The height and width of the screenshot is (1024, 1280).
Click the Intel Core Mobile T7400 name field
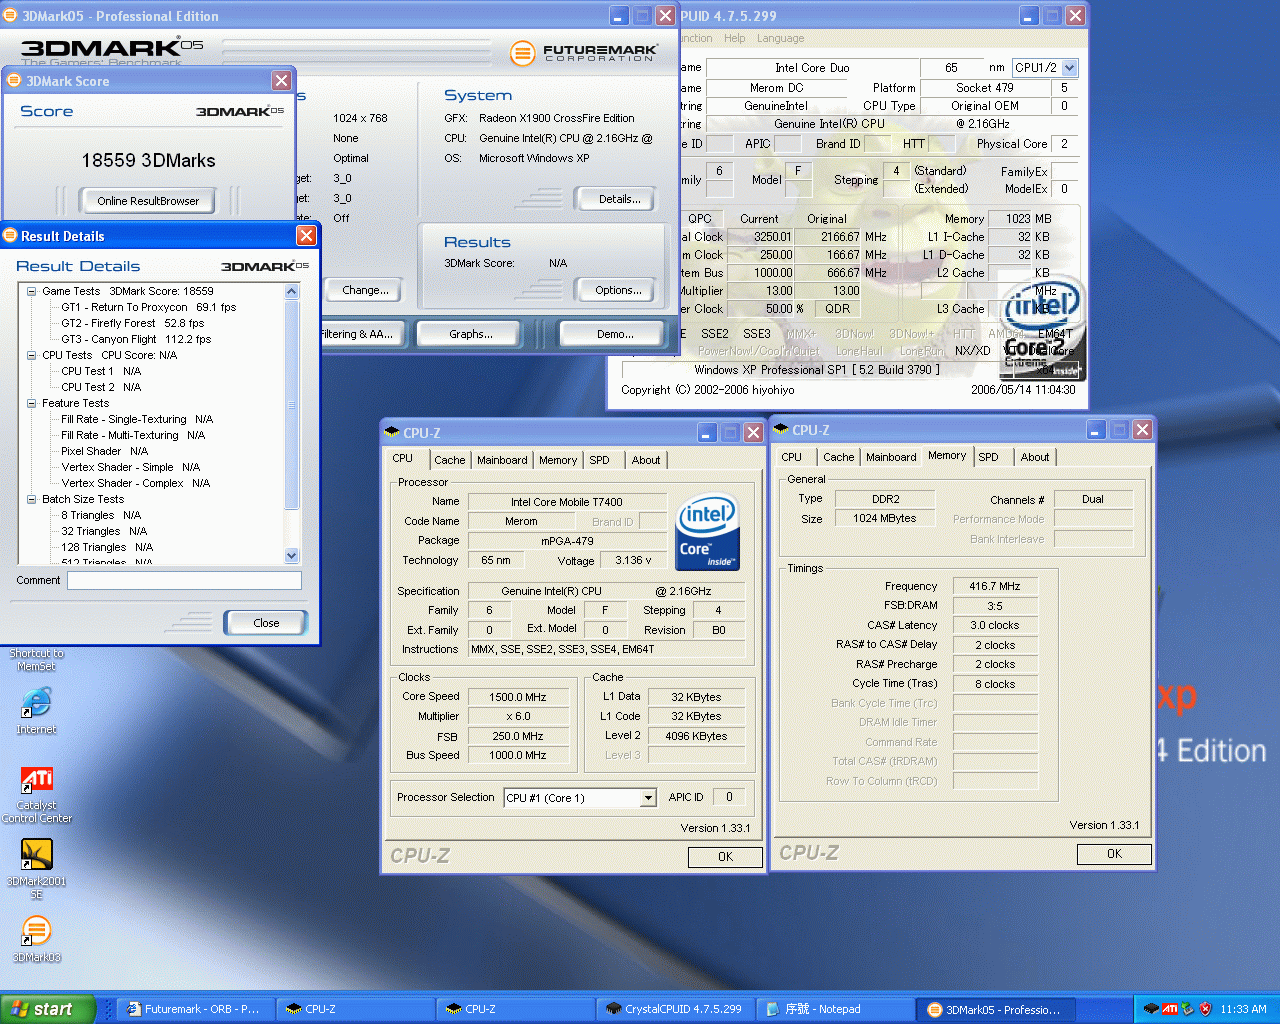[566, 502]
